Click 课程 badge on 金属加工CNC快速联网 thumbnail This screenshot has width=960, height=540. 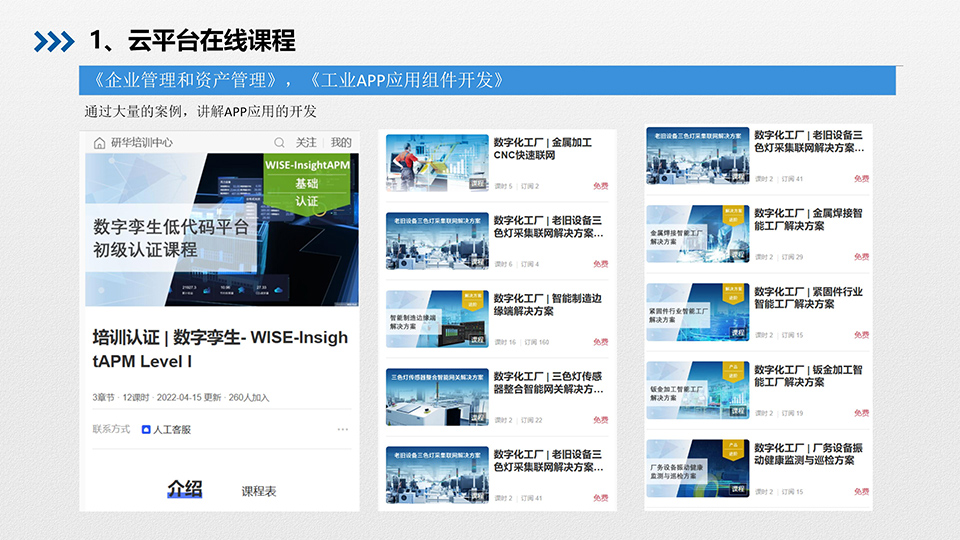click(477, 184)
